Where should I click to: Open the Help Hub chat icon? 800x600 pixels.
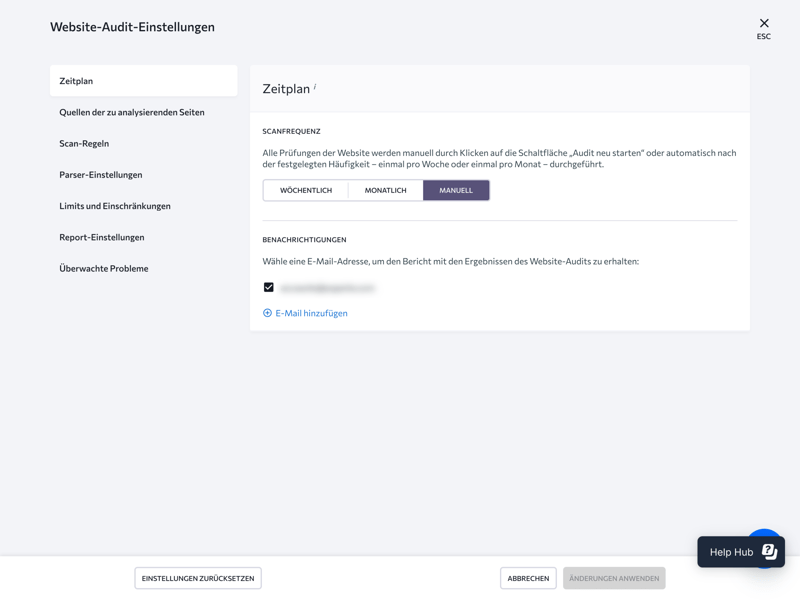pyautogui.click(x=769, y=551)
